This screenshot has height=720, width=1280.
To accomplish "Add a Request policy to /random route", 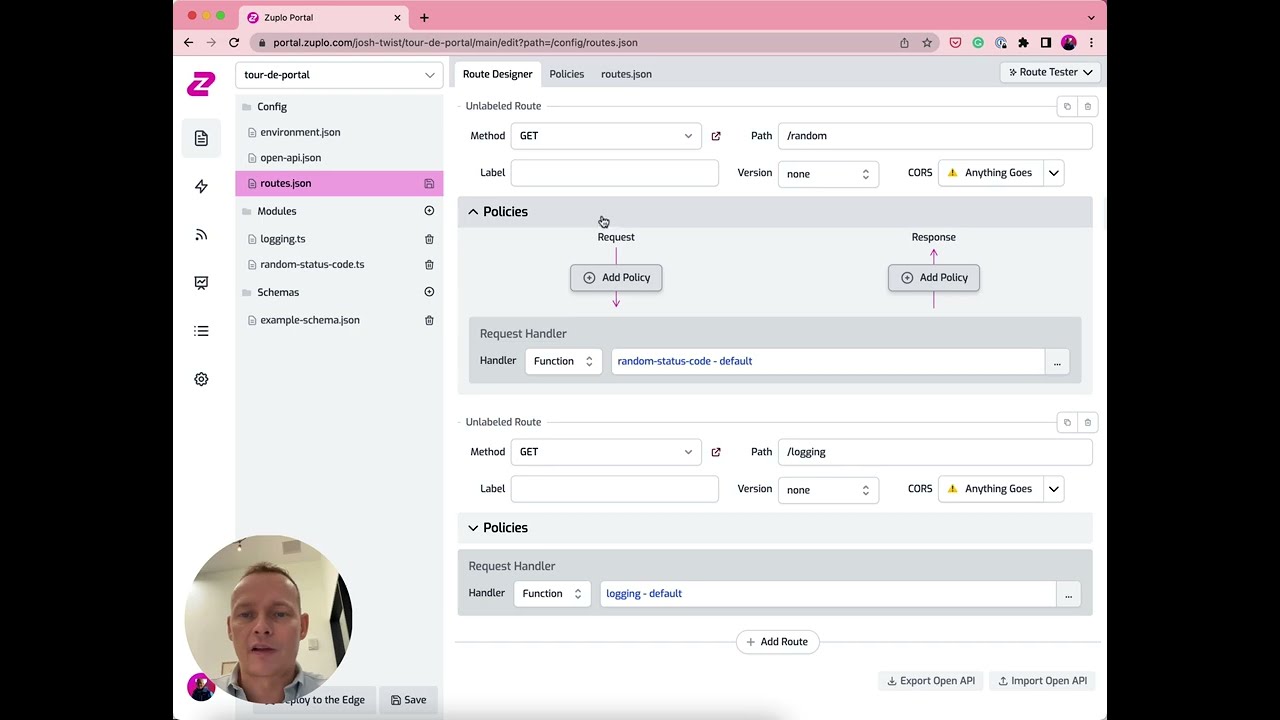I will [616, 278].
